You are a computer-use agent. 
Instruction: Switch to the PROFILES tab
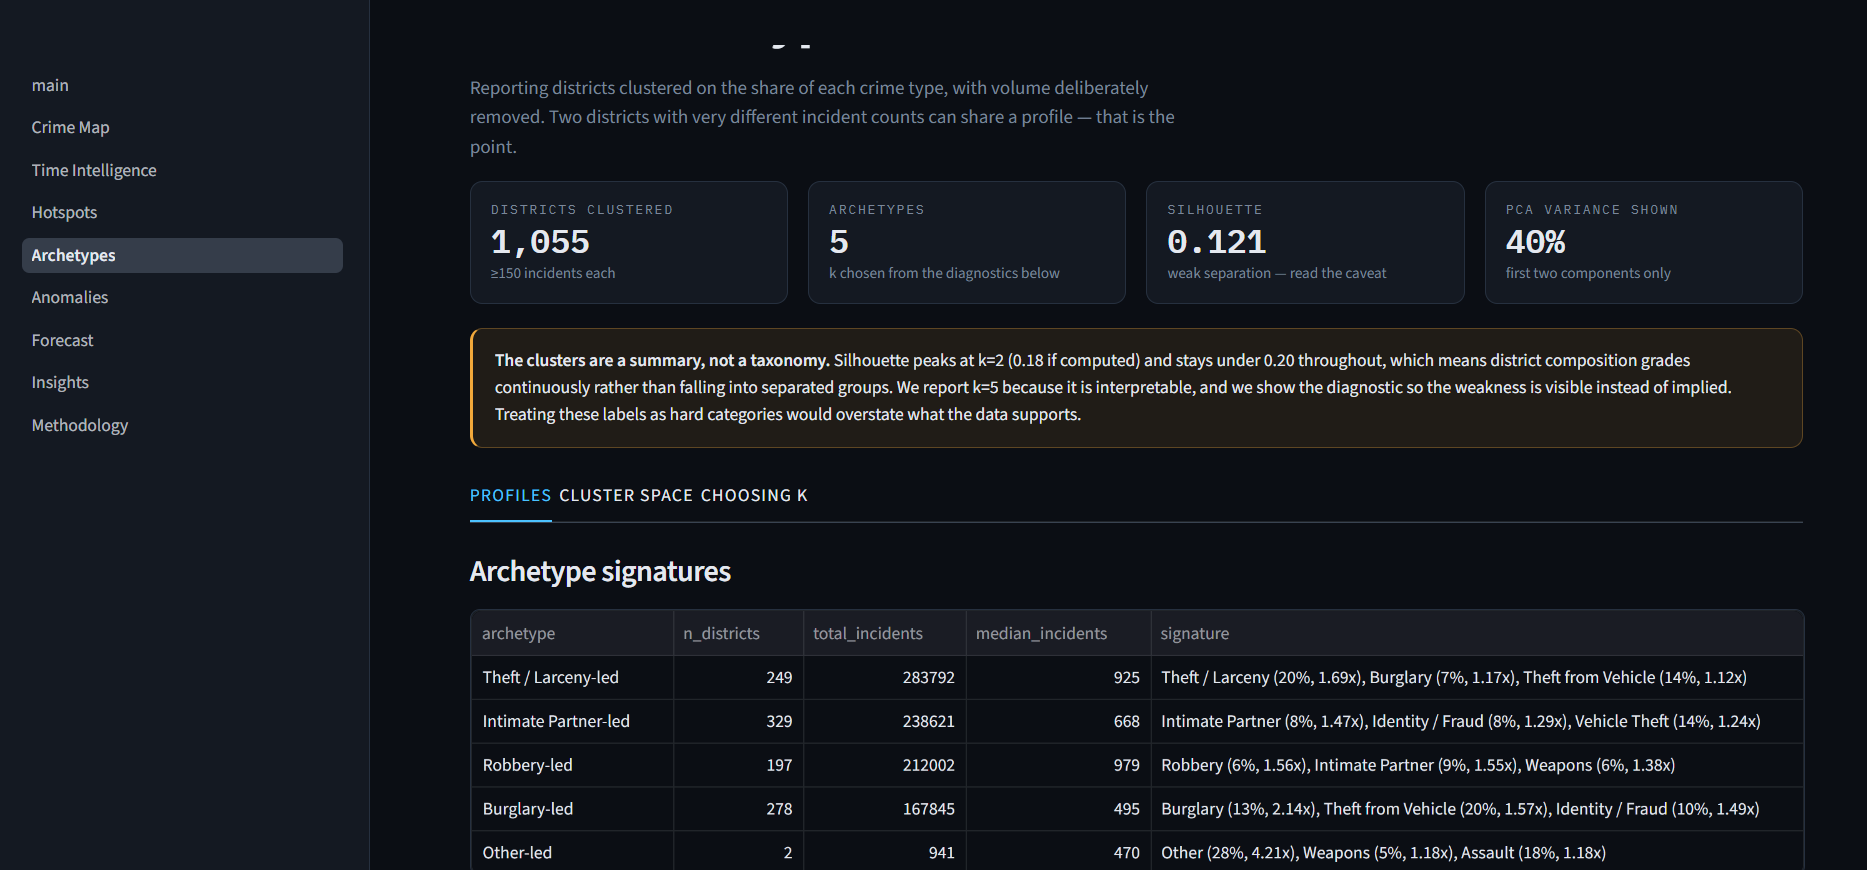click(x=510, y=496)
